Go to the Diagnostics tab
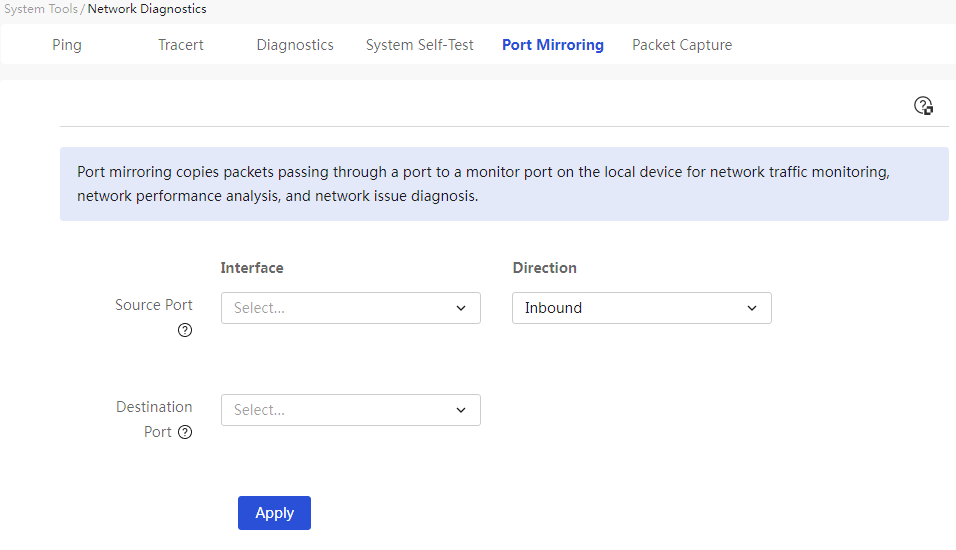The height and width of the screenshot is (550, 956). pos(295,45)
